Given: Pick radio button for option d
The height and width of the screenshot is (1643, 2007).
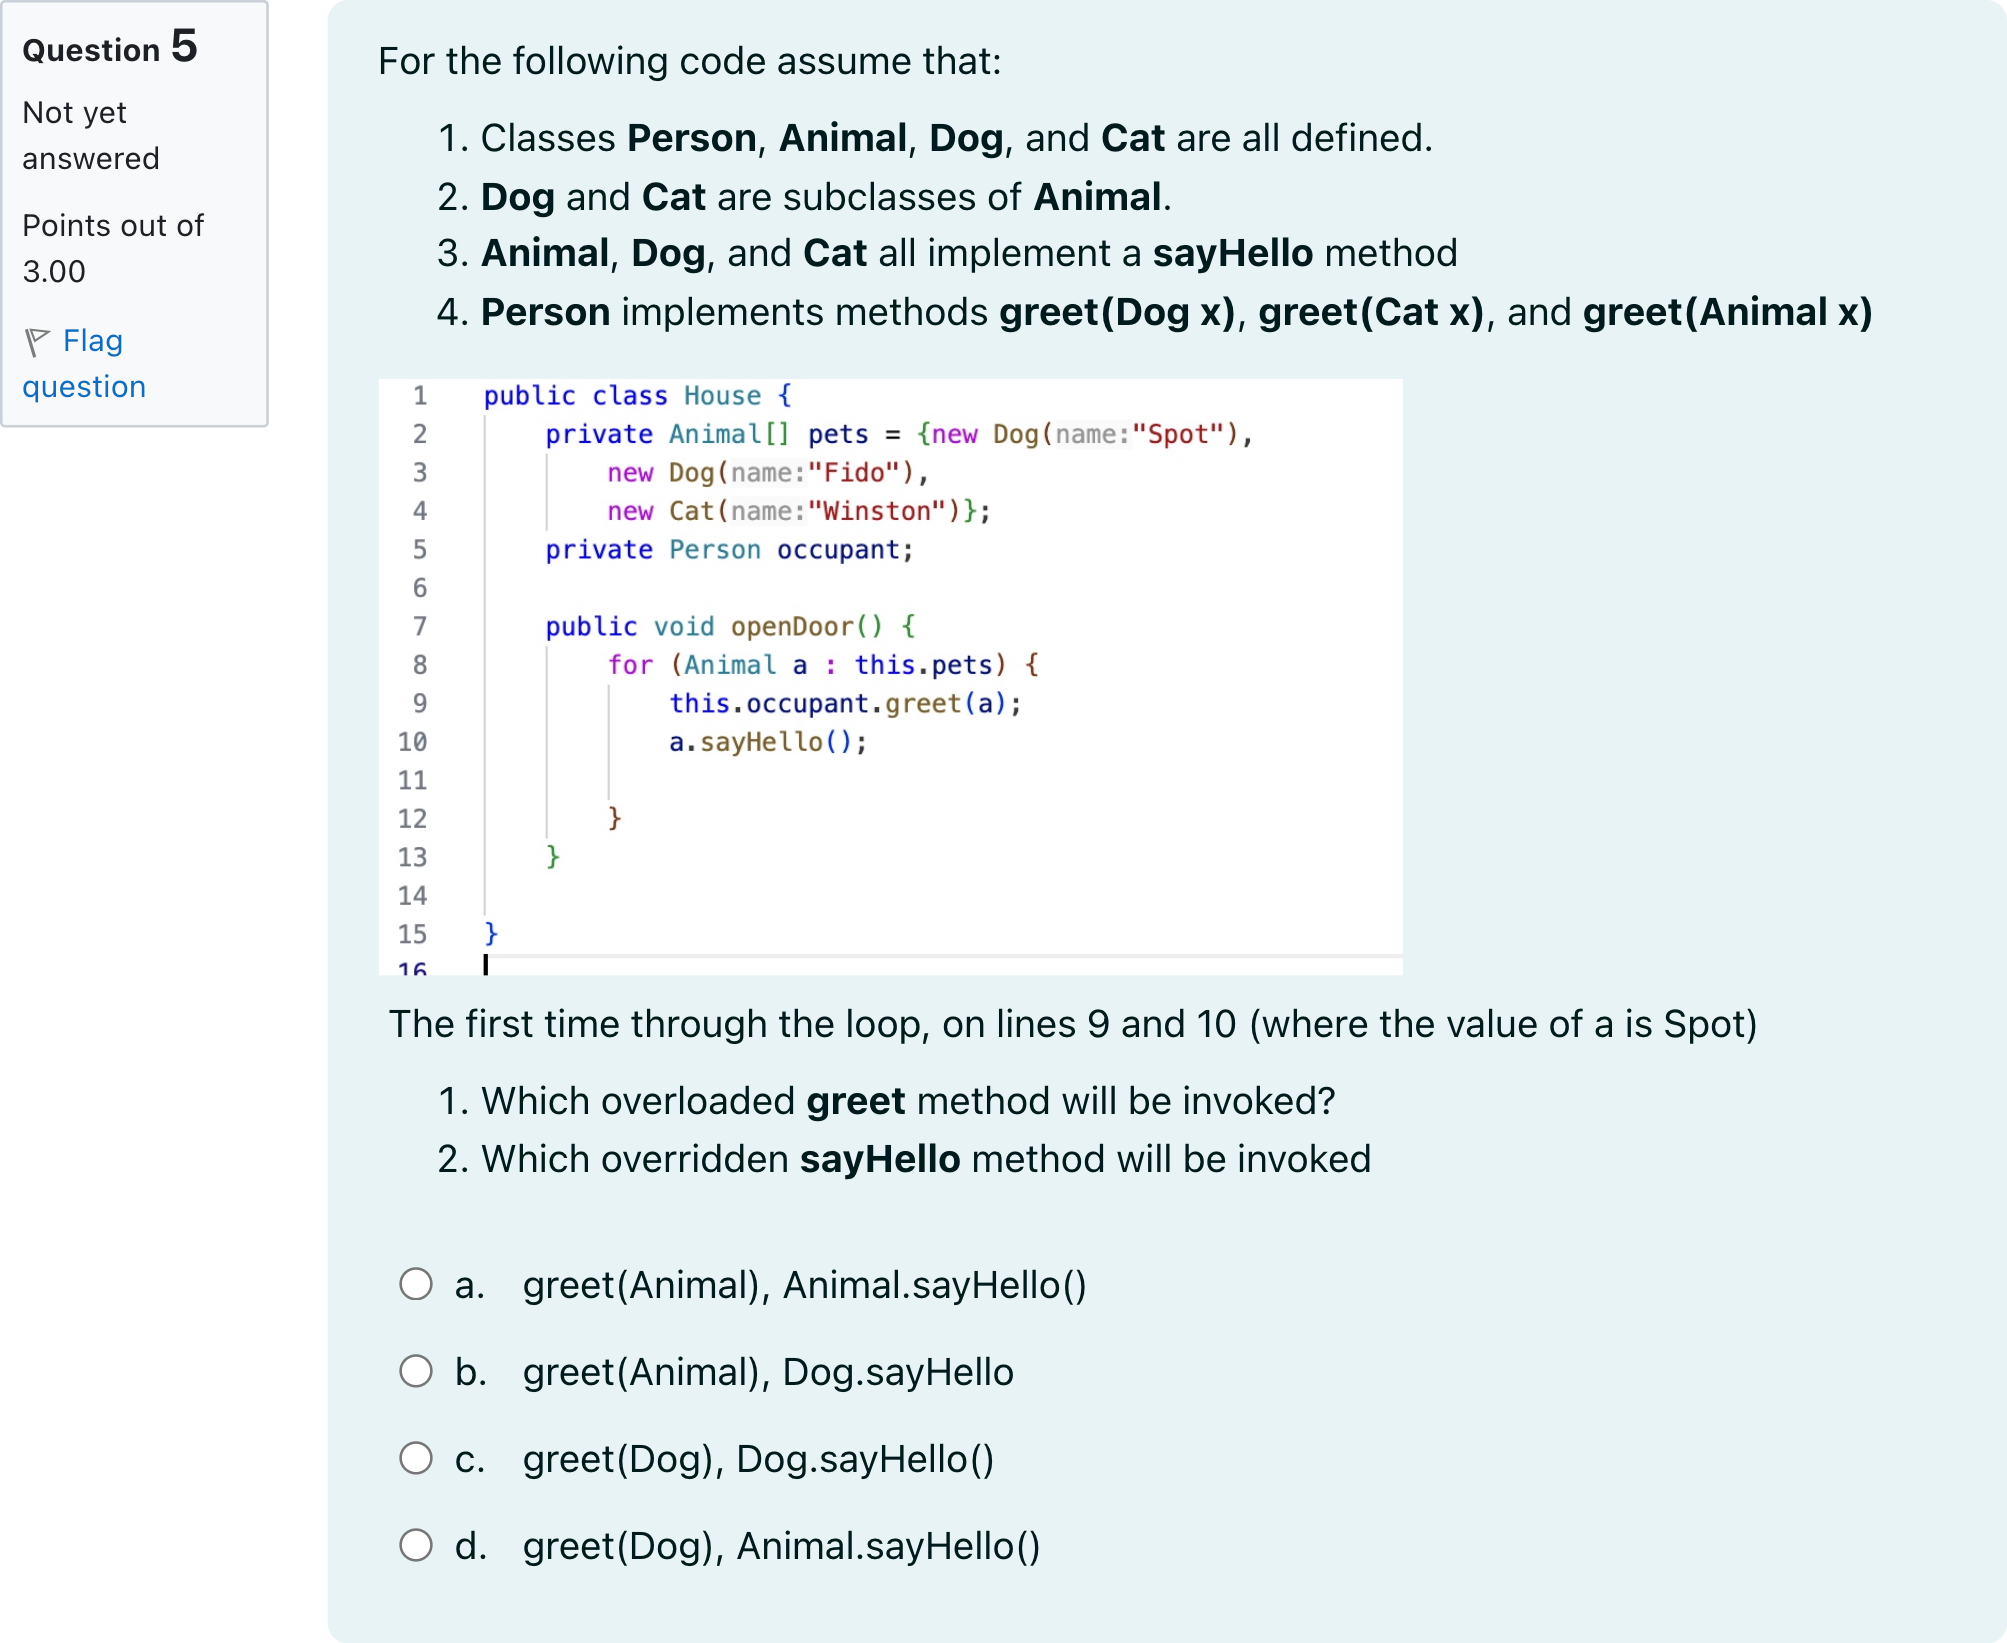Looking at the screenshot, I should pyautogui.click(x=416, y=1545).
